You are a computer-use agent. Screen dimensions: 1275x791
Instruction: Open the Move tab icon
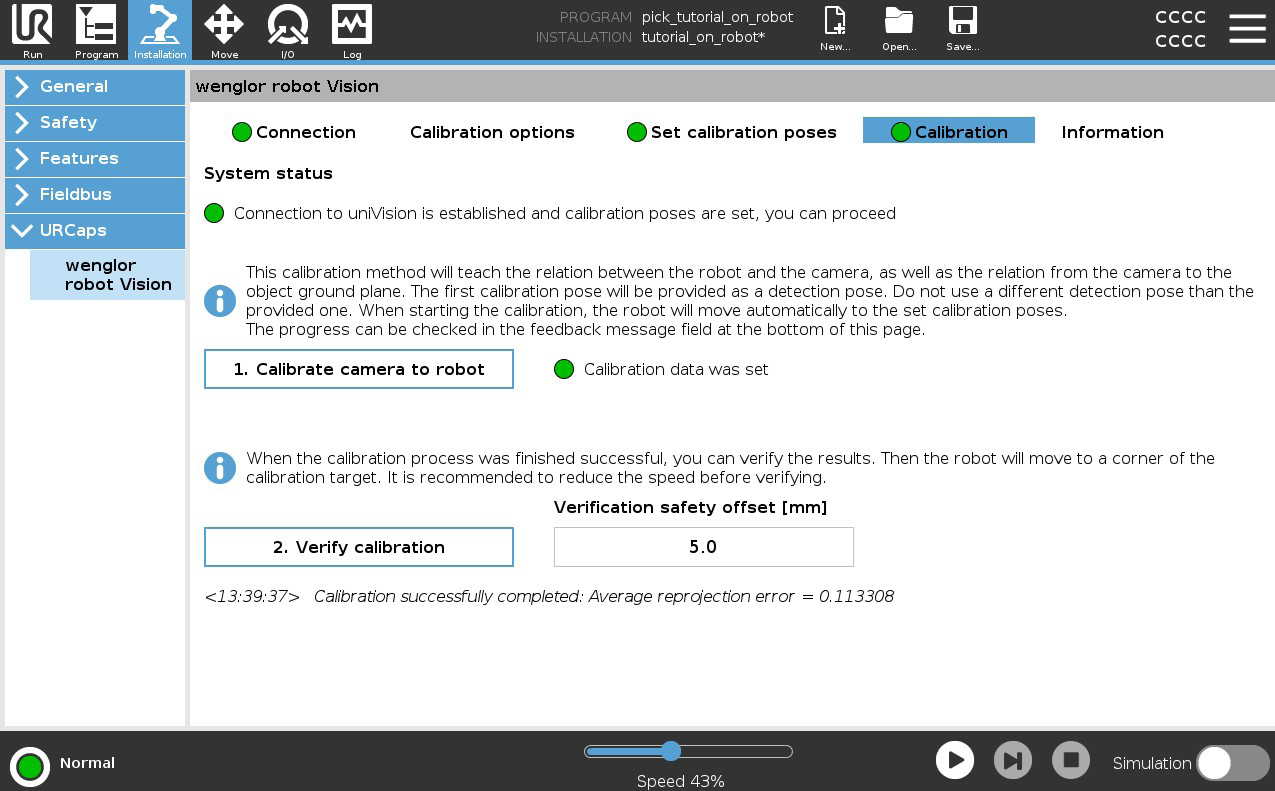coord(224,30)
